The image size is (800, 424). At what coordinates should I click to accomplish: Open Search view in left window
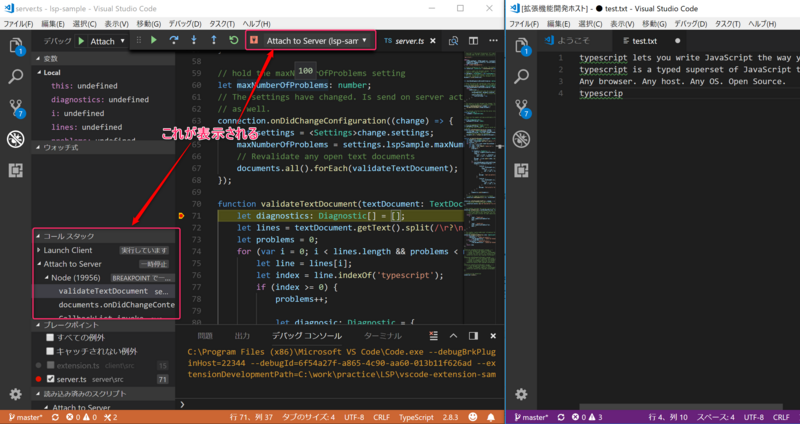16,77
